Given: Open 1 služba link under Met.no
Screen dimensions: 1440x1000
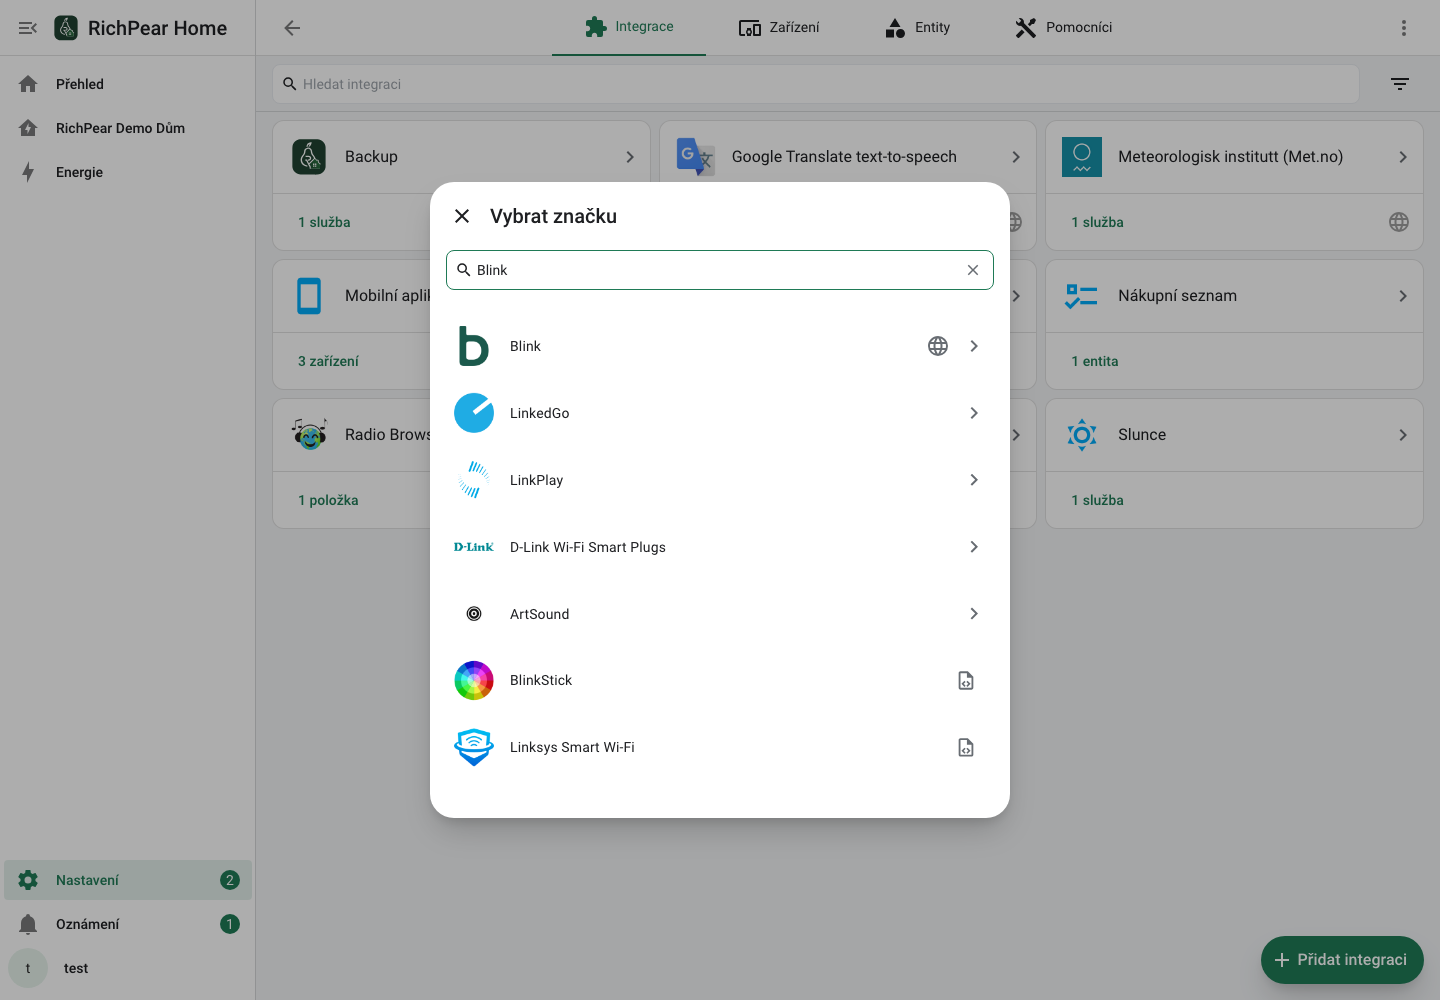Looking at the screenshot, I should (x=1097, y=222).
